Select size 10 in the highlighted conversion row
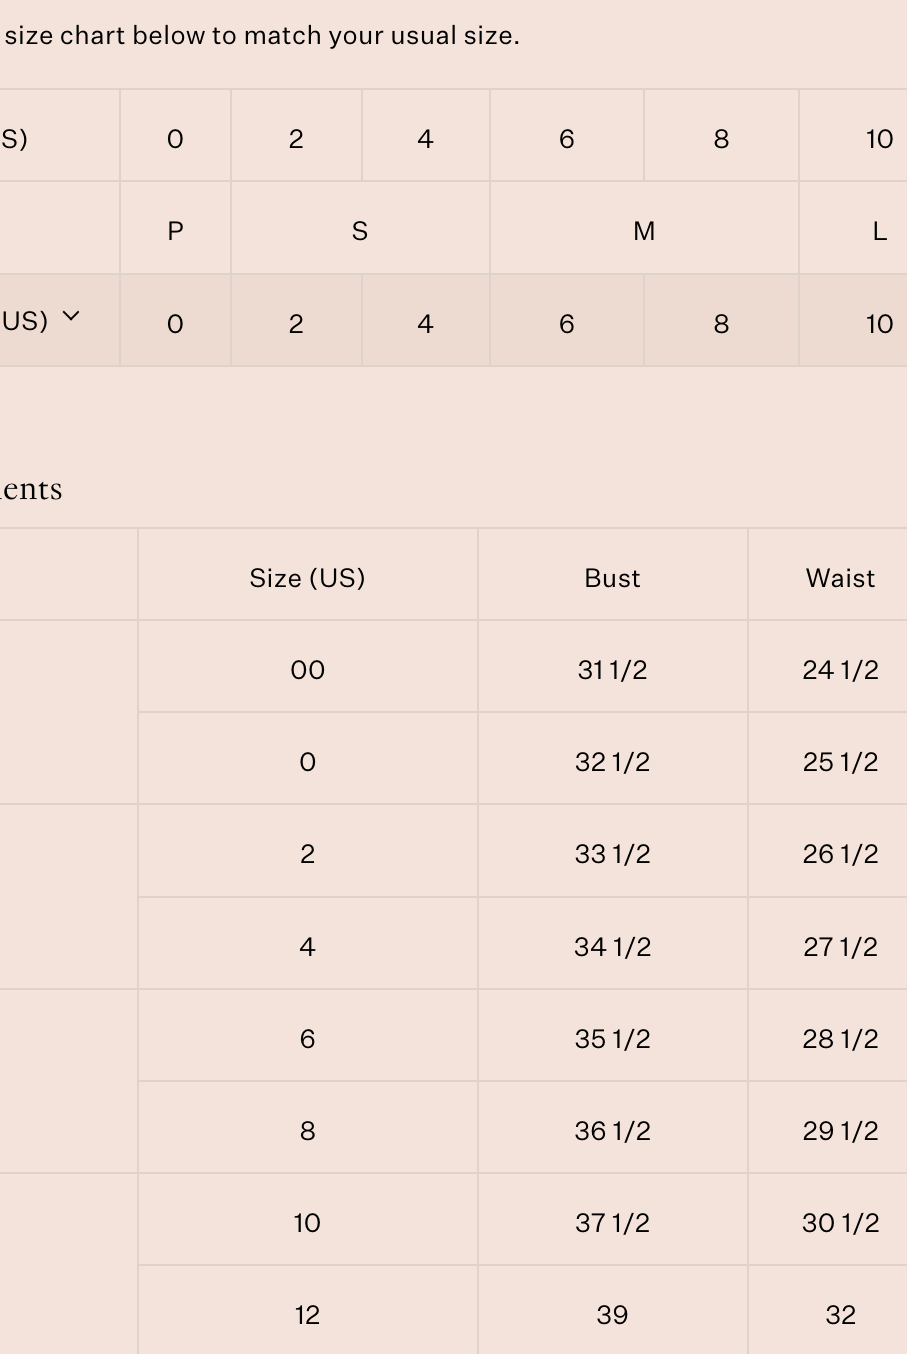 (879, 324)
